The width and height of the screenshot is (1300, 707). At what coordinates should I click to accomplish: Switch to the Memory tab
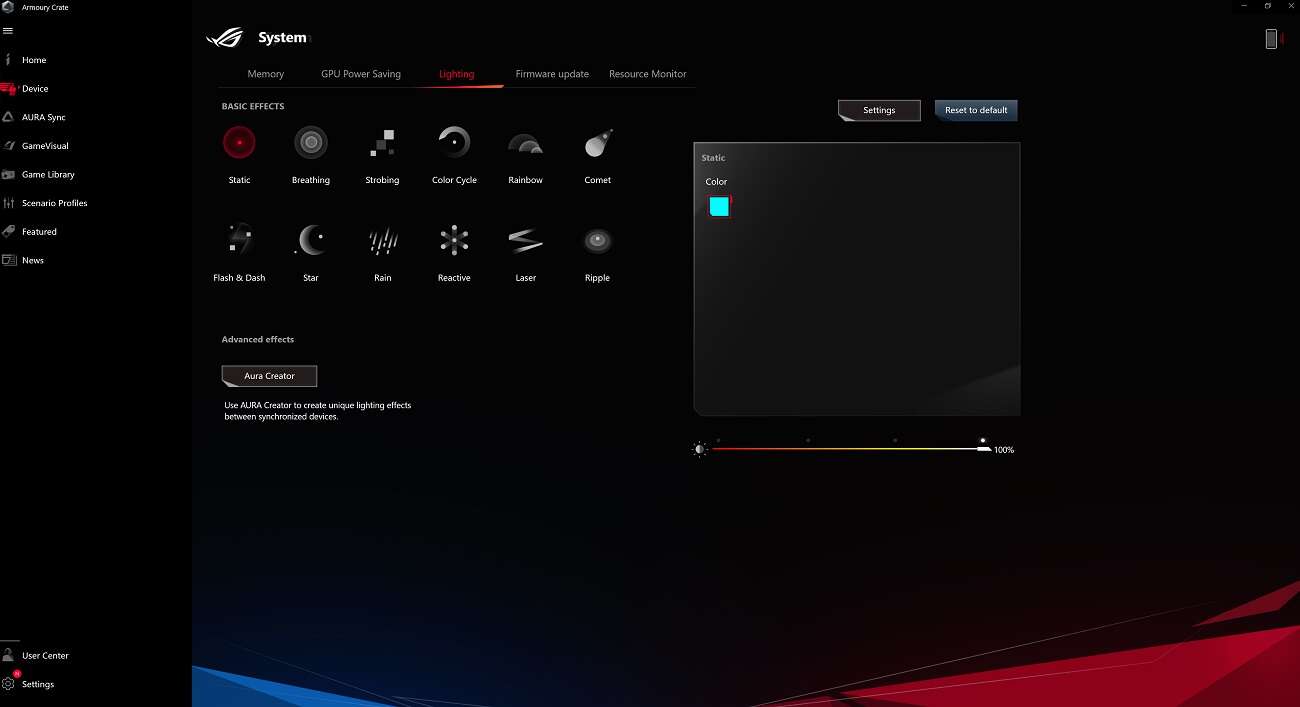(266, 74)
